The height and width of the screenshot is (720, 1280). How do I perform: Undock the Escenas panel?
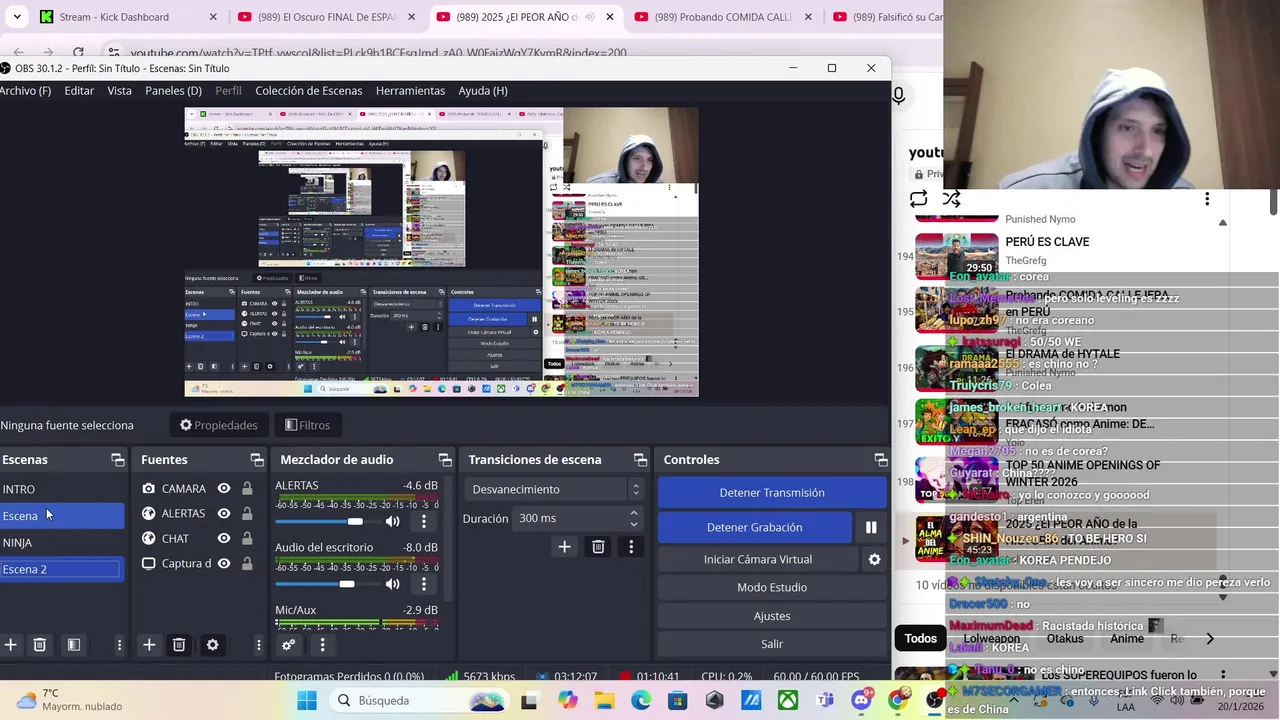[118, 460]
